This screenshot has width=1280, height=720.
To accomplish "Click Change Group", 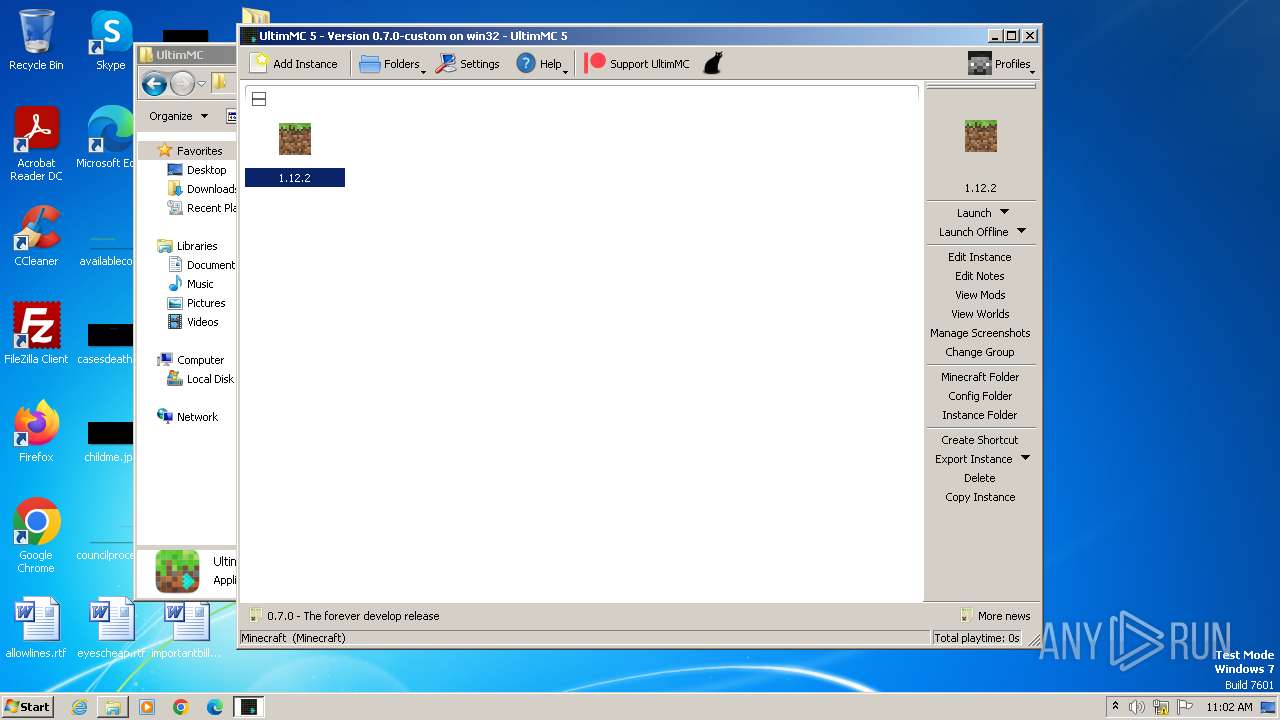I will pos(980,352).
